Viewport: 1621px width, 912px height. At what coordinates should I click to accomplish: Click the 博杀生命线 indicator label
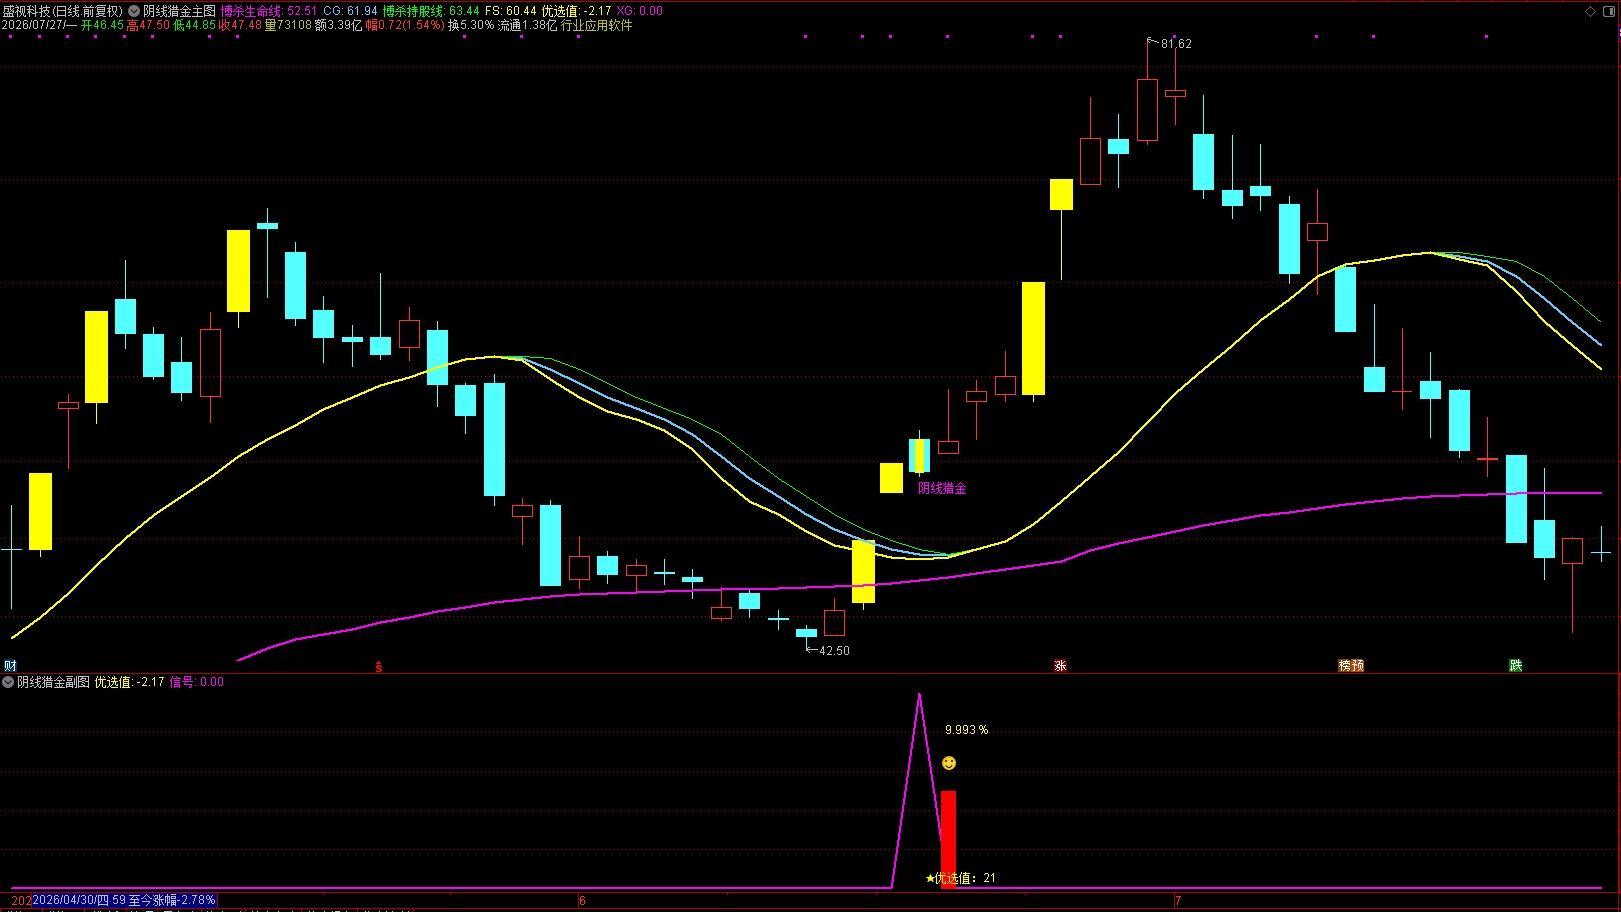[x=250, y=11]
